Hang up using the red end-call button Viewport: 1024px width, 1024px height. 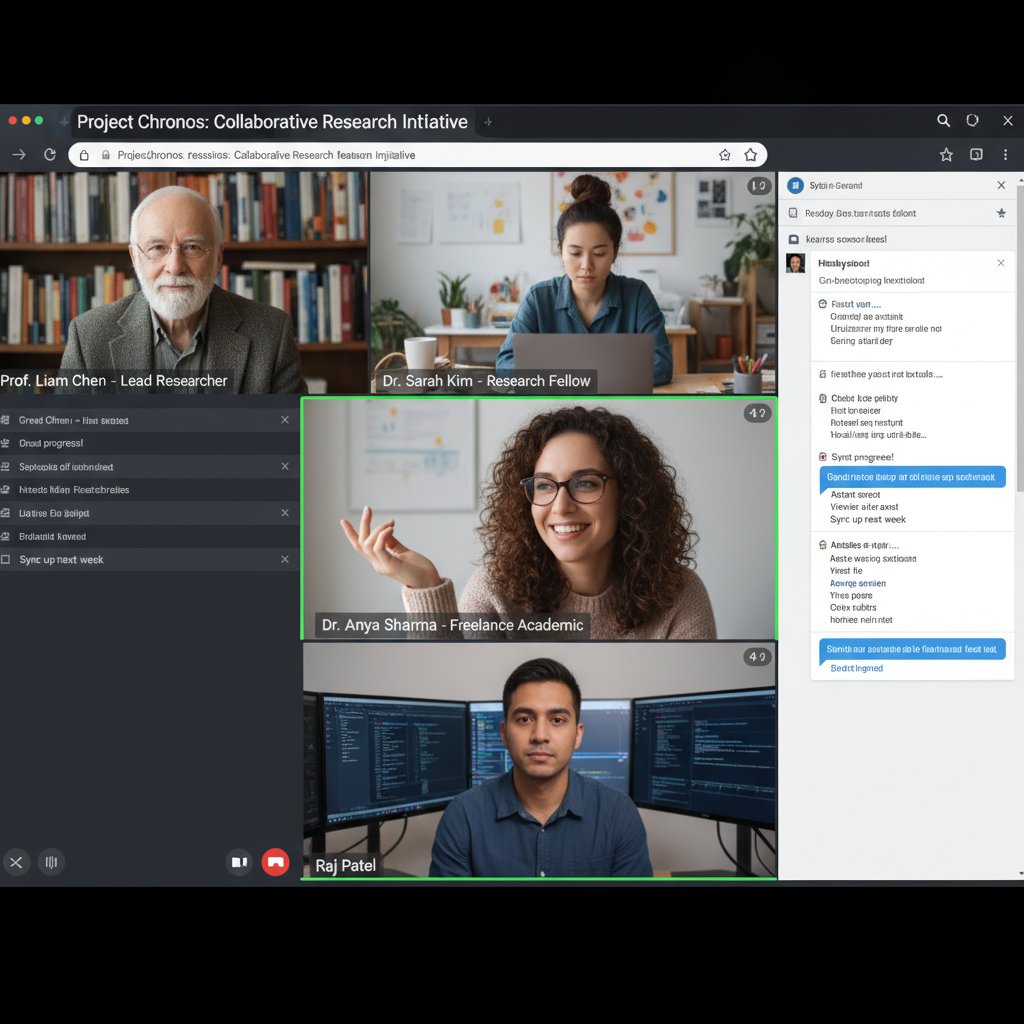(x=275, y=862)
